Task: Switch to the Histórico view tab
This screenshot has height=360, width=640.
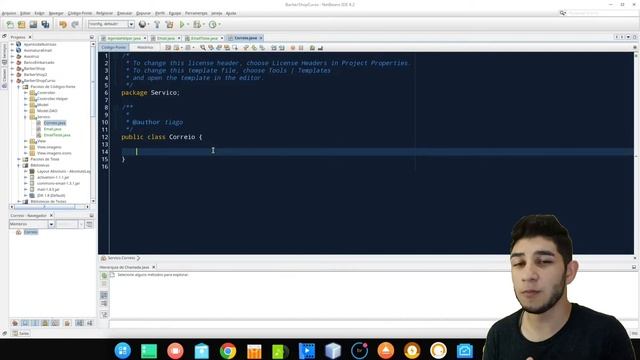Action: click(x=145, y=47)
